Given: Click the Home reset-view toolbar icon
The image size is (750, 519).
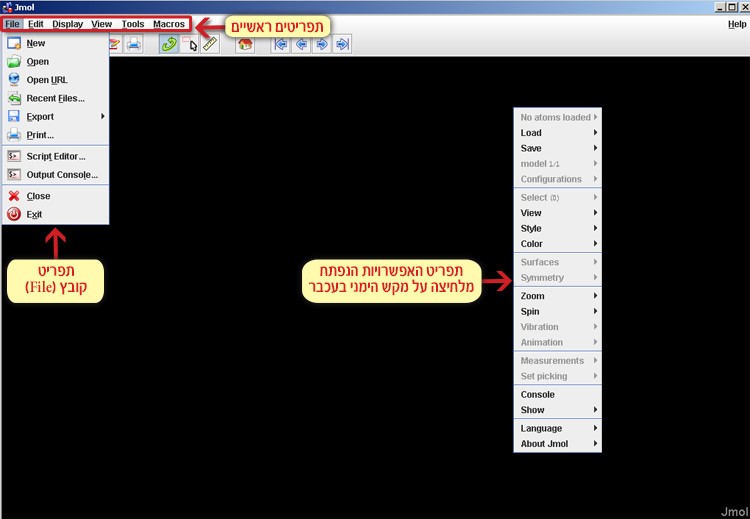Looking at the screenshot, I should [245, 44].
